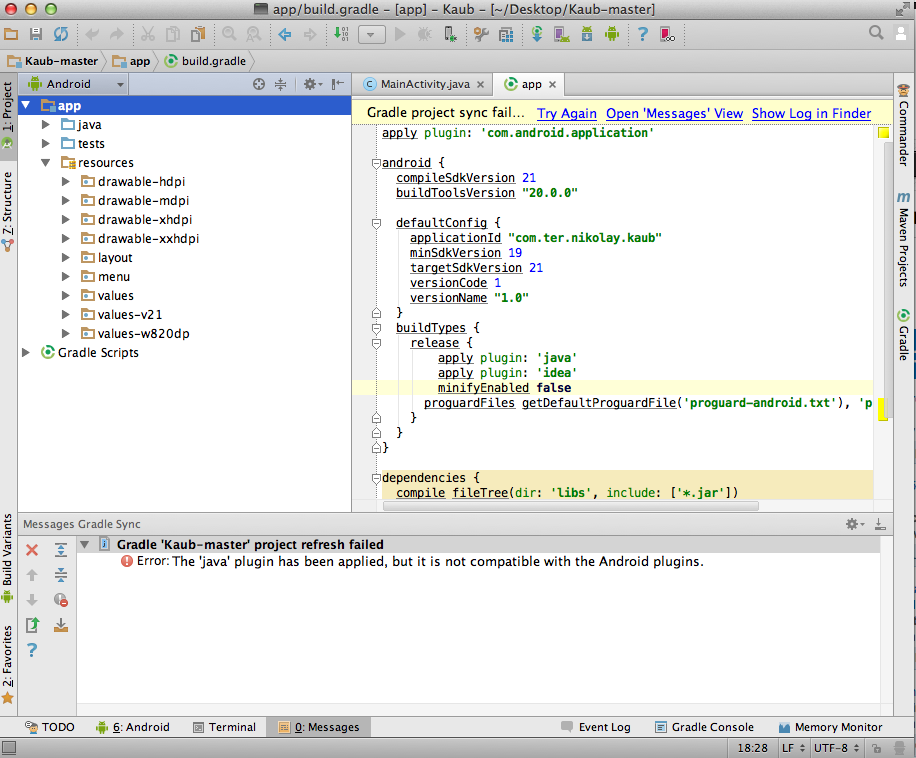Image resolution: width=916 pixels, height=758 pixels.
Task: Toggle the 1: Project tool window
Action: 7,114
